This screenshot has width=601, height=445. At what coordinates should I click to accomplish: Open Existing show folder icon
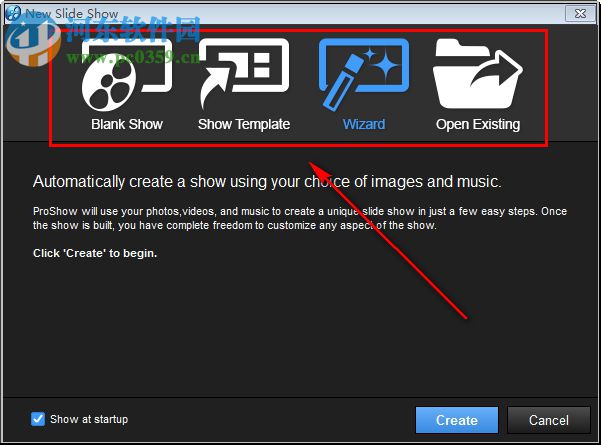pos(478,74)
